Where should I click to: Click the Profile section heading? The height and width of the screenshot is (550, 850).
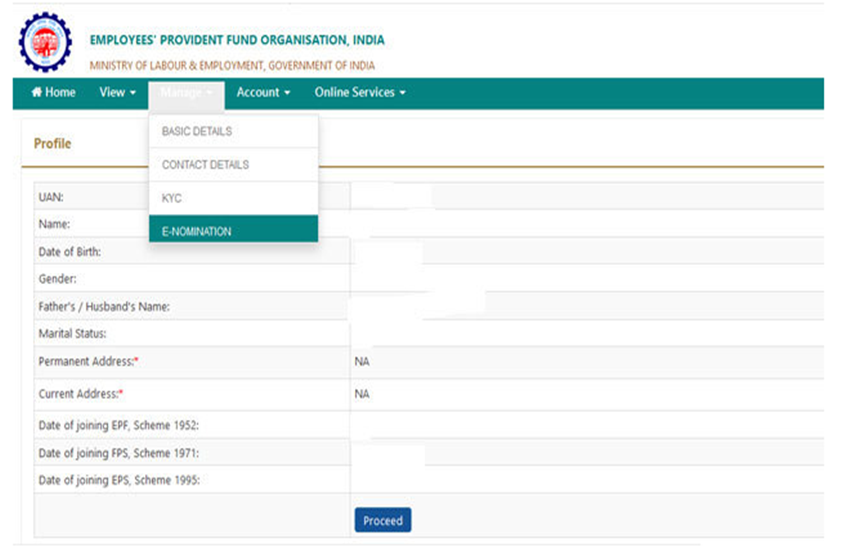[53, 144]
